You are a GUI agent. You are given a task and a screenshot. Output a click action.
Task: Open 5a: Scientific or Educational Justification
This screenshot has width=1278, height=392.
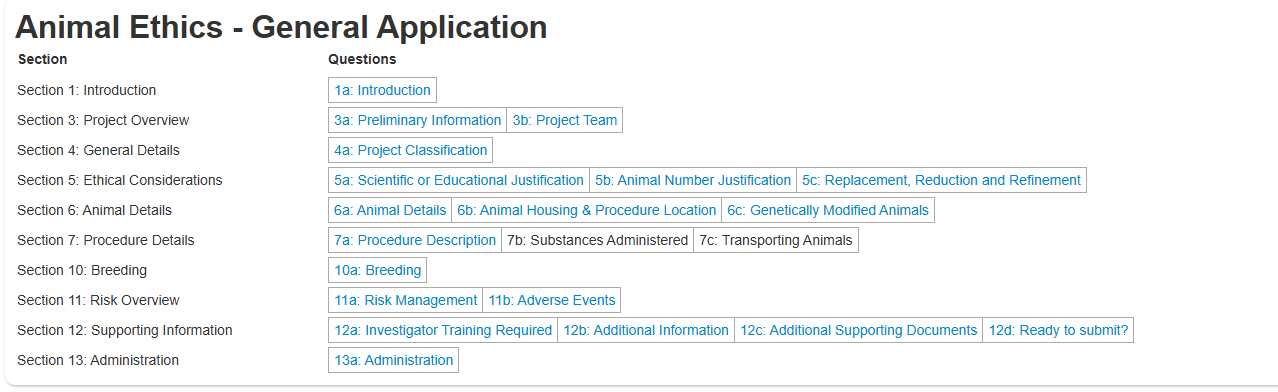pos(459,180)
